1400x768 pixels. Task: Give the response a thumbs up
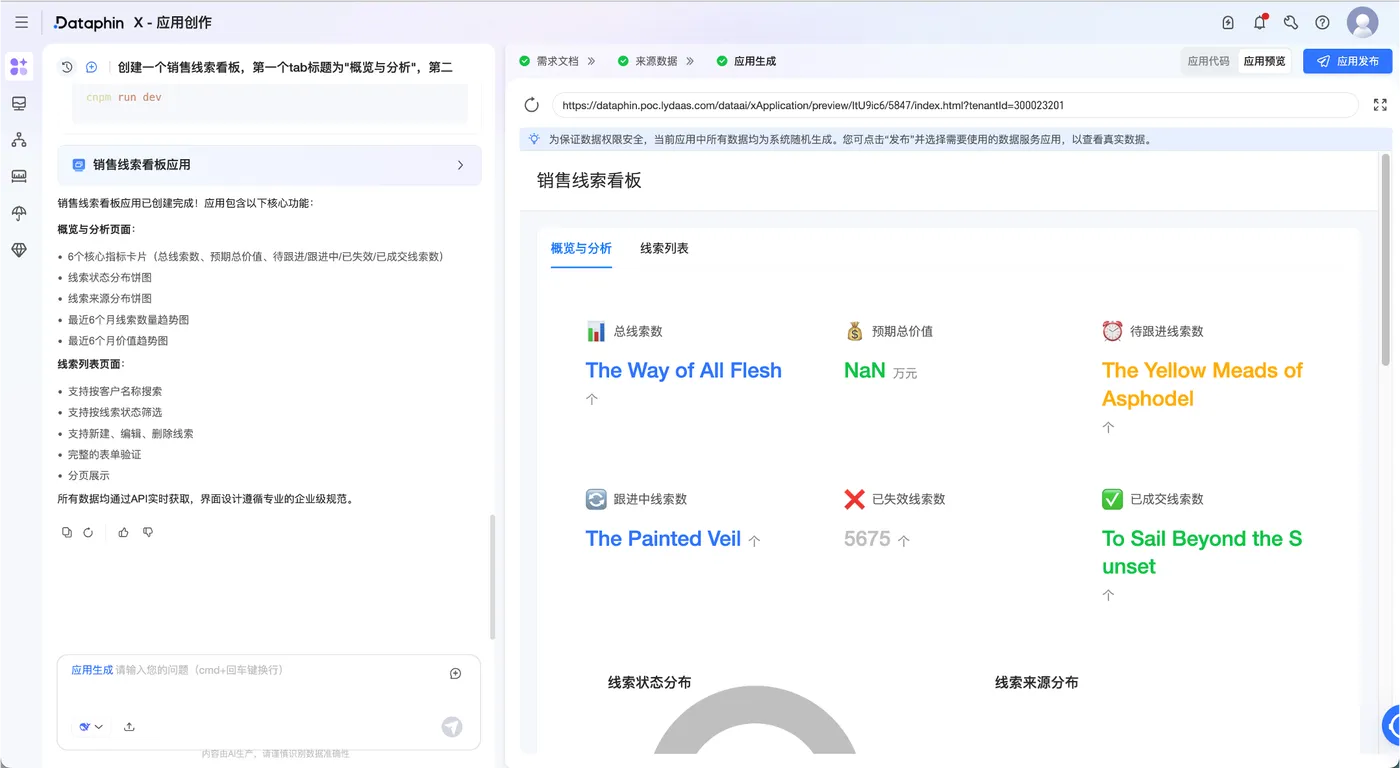click(x=123, y=533)
